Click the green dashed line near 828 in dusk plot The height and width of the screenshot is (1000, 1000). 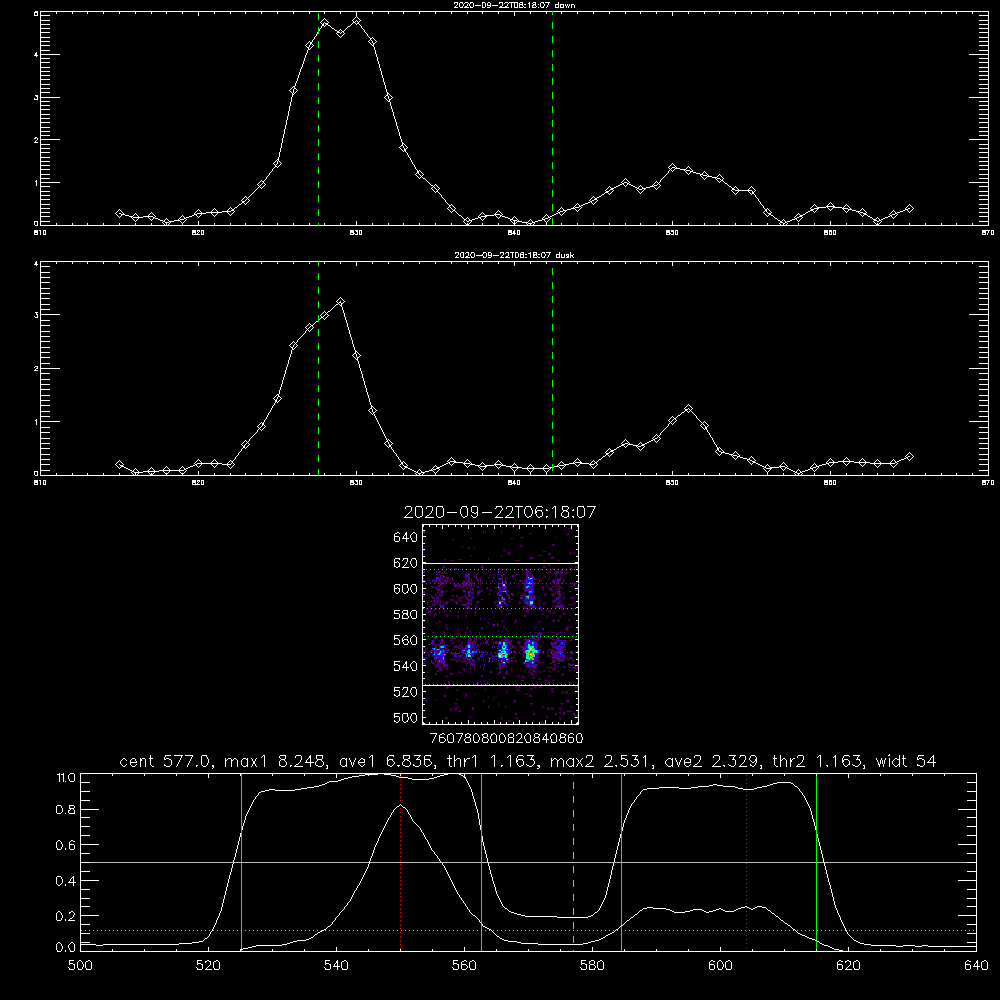tap(318, 369)
